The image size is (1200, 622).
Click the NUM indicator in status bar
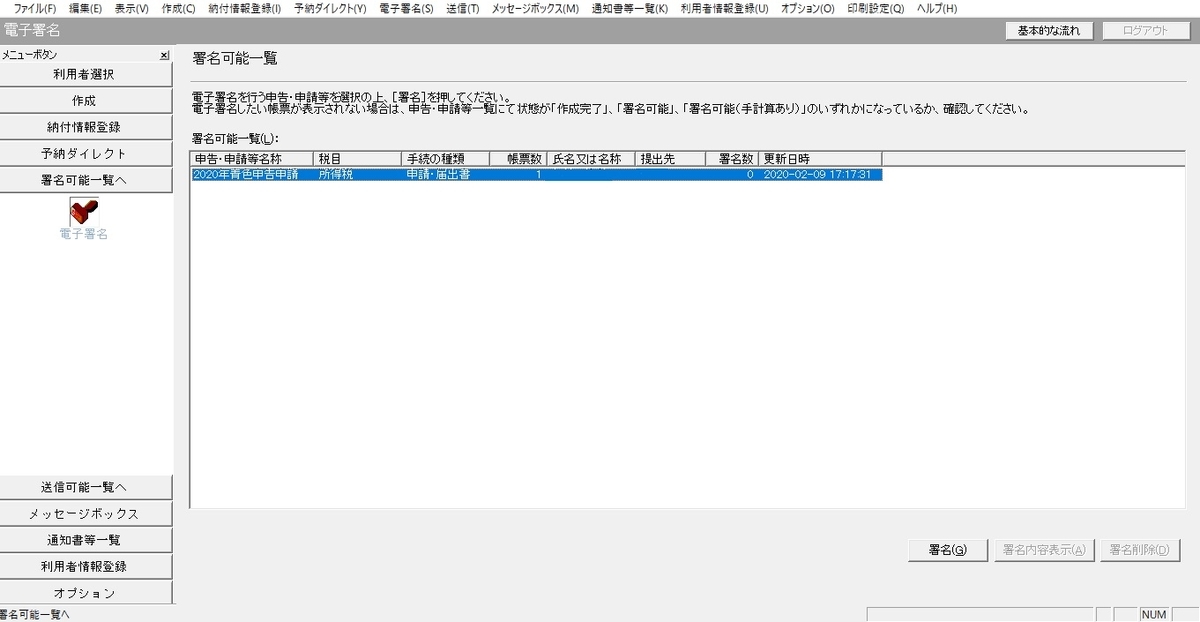click(x=1155, y=614)
